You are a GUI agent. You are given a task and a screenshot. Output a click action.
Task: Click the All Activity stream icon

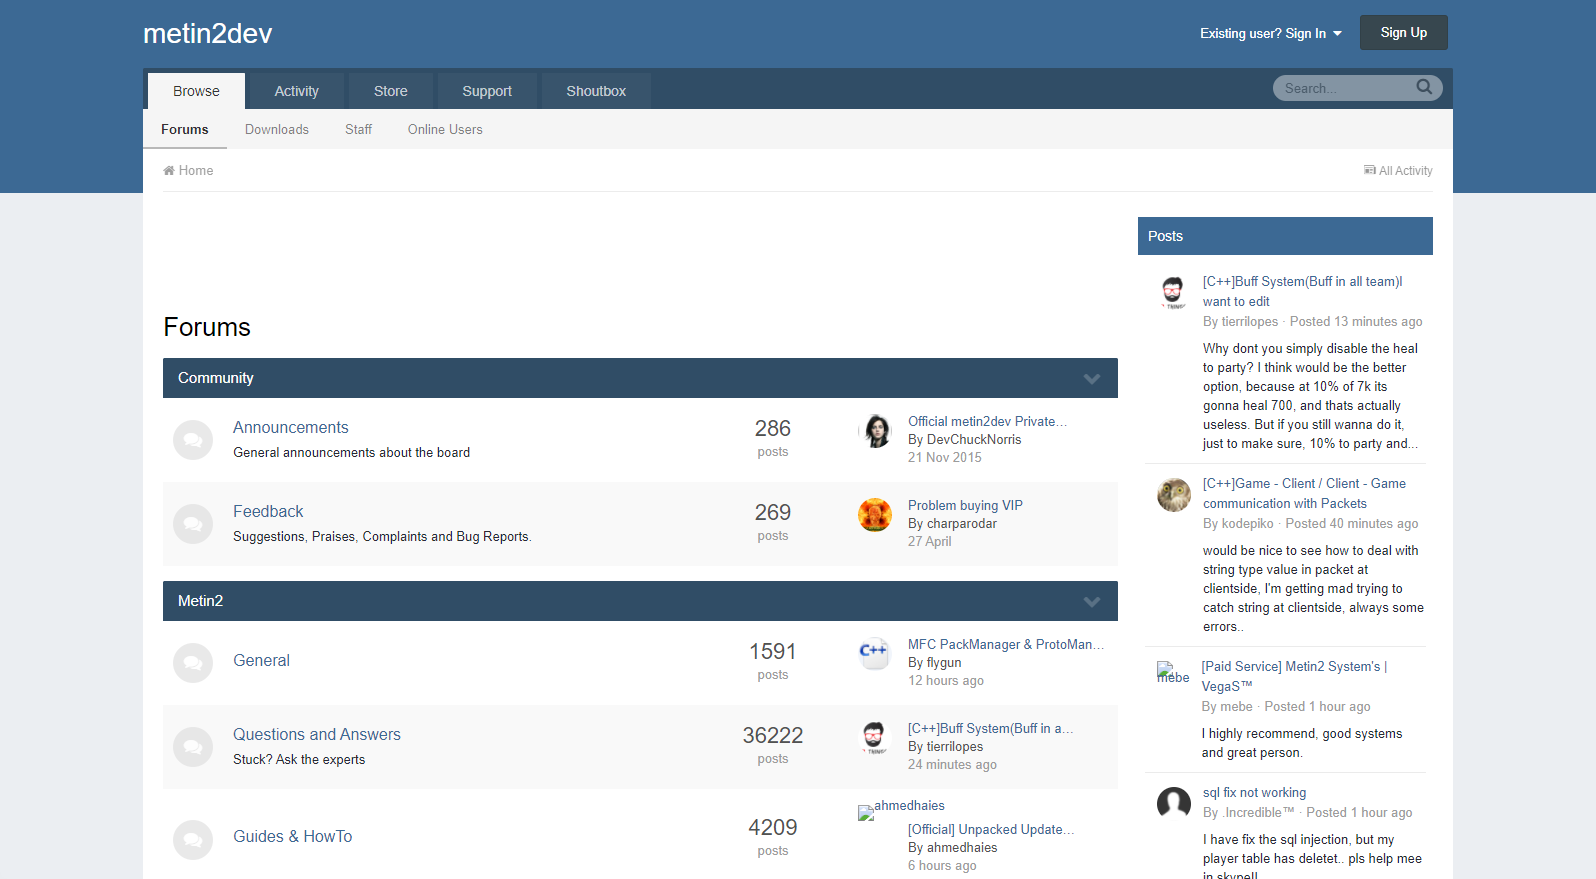click(1370, 170)
